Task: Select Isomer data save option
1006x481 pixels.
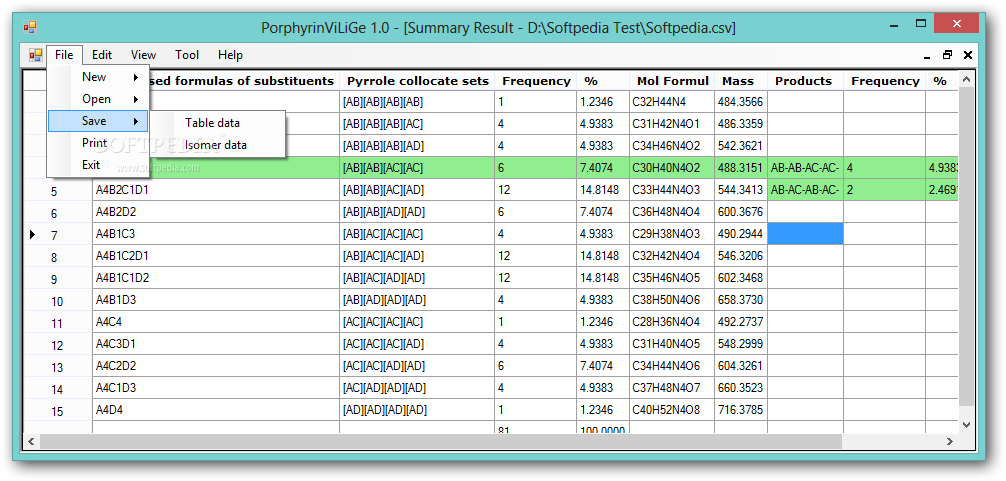Action: [x=216, y=145]
